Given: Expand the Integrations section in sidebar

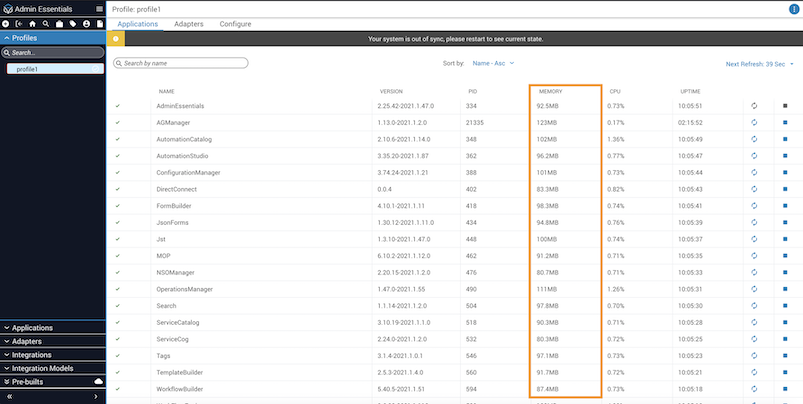Looking at the screenshot, I should click(52, 355).
